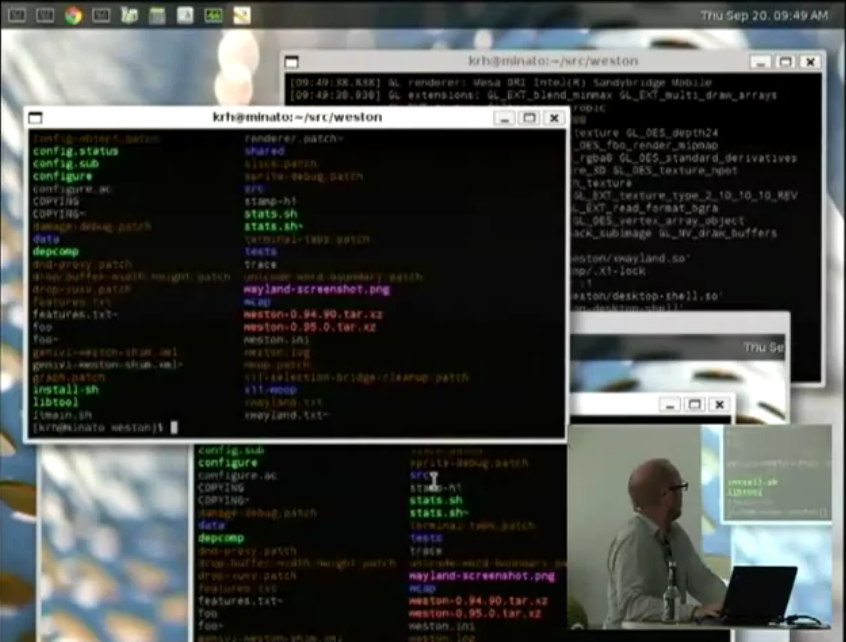Click stamp-h1 in the front terminal
Image resolution: width=846 pixels, height=642 pixels.
coord(271,201)
